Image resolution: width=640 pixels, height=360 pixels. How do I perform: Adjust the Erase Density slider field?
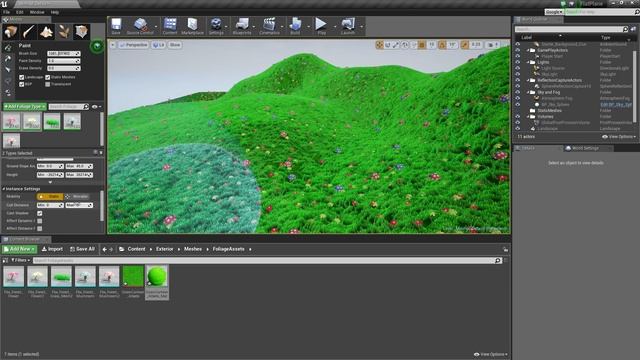point(64,68)
